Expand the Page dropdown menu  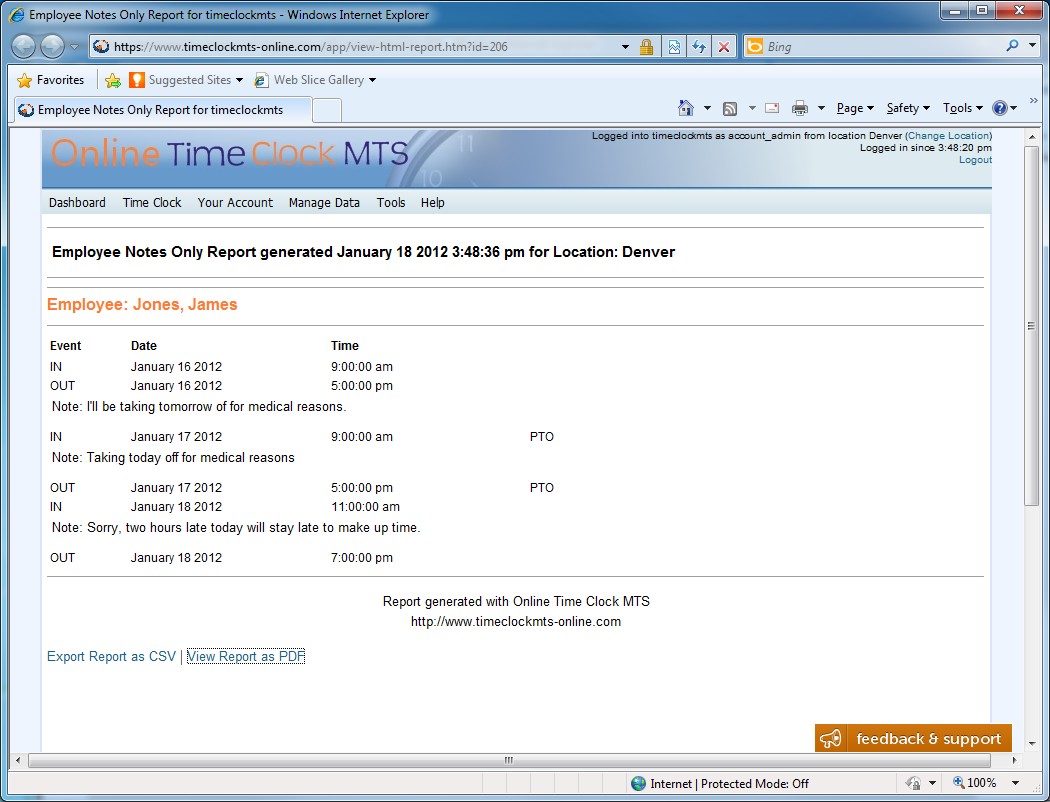pos(854,108)
